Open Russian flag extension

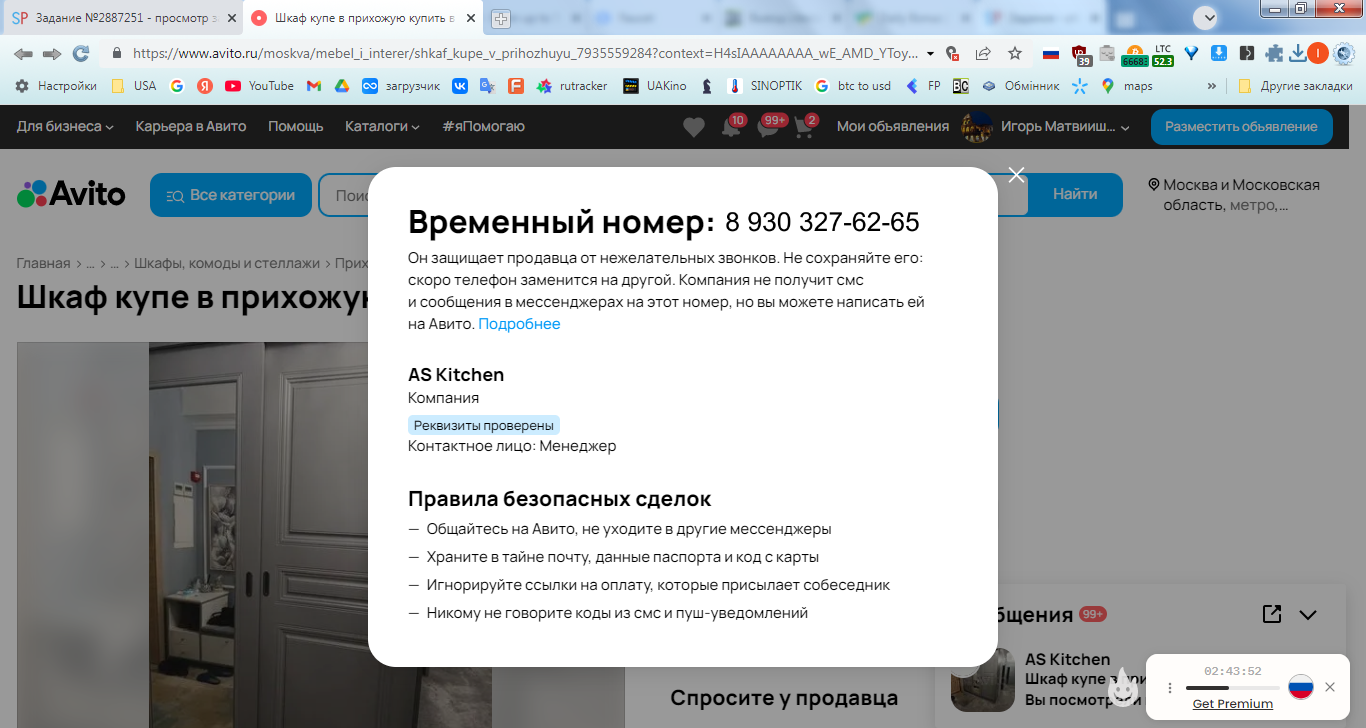click(x=1050, y=53)
